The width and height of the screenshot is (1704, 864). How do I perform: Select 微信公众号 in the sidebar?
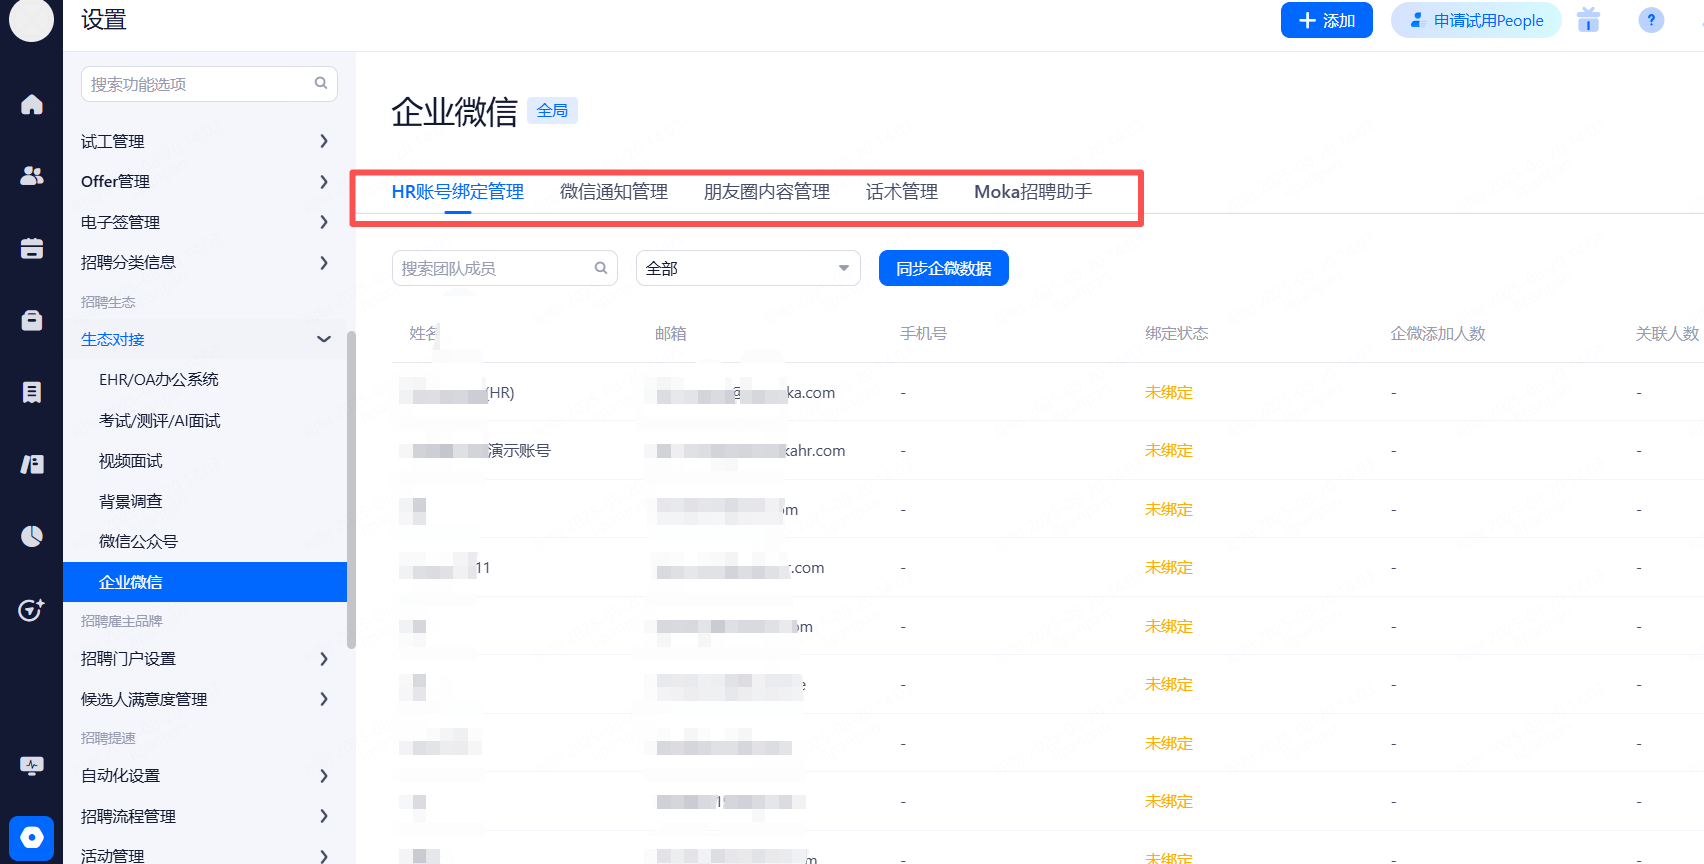[x=138, y=541]
